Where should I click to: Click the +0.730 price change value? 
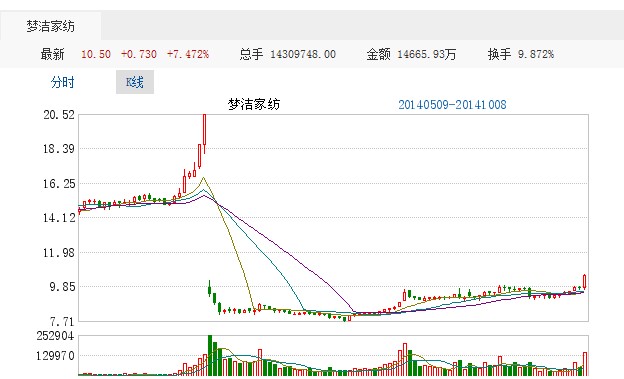(x=139, y=54)
